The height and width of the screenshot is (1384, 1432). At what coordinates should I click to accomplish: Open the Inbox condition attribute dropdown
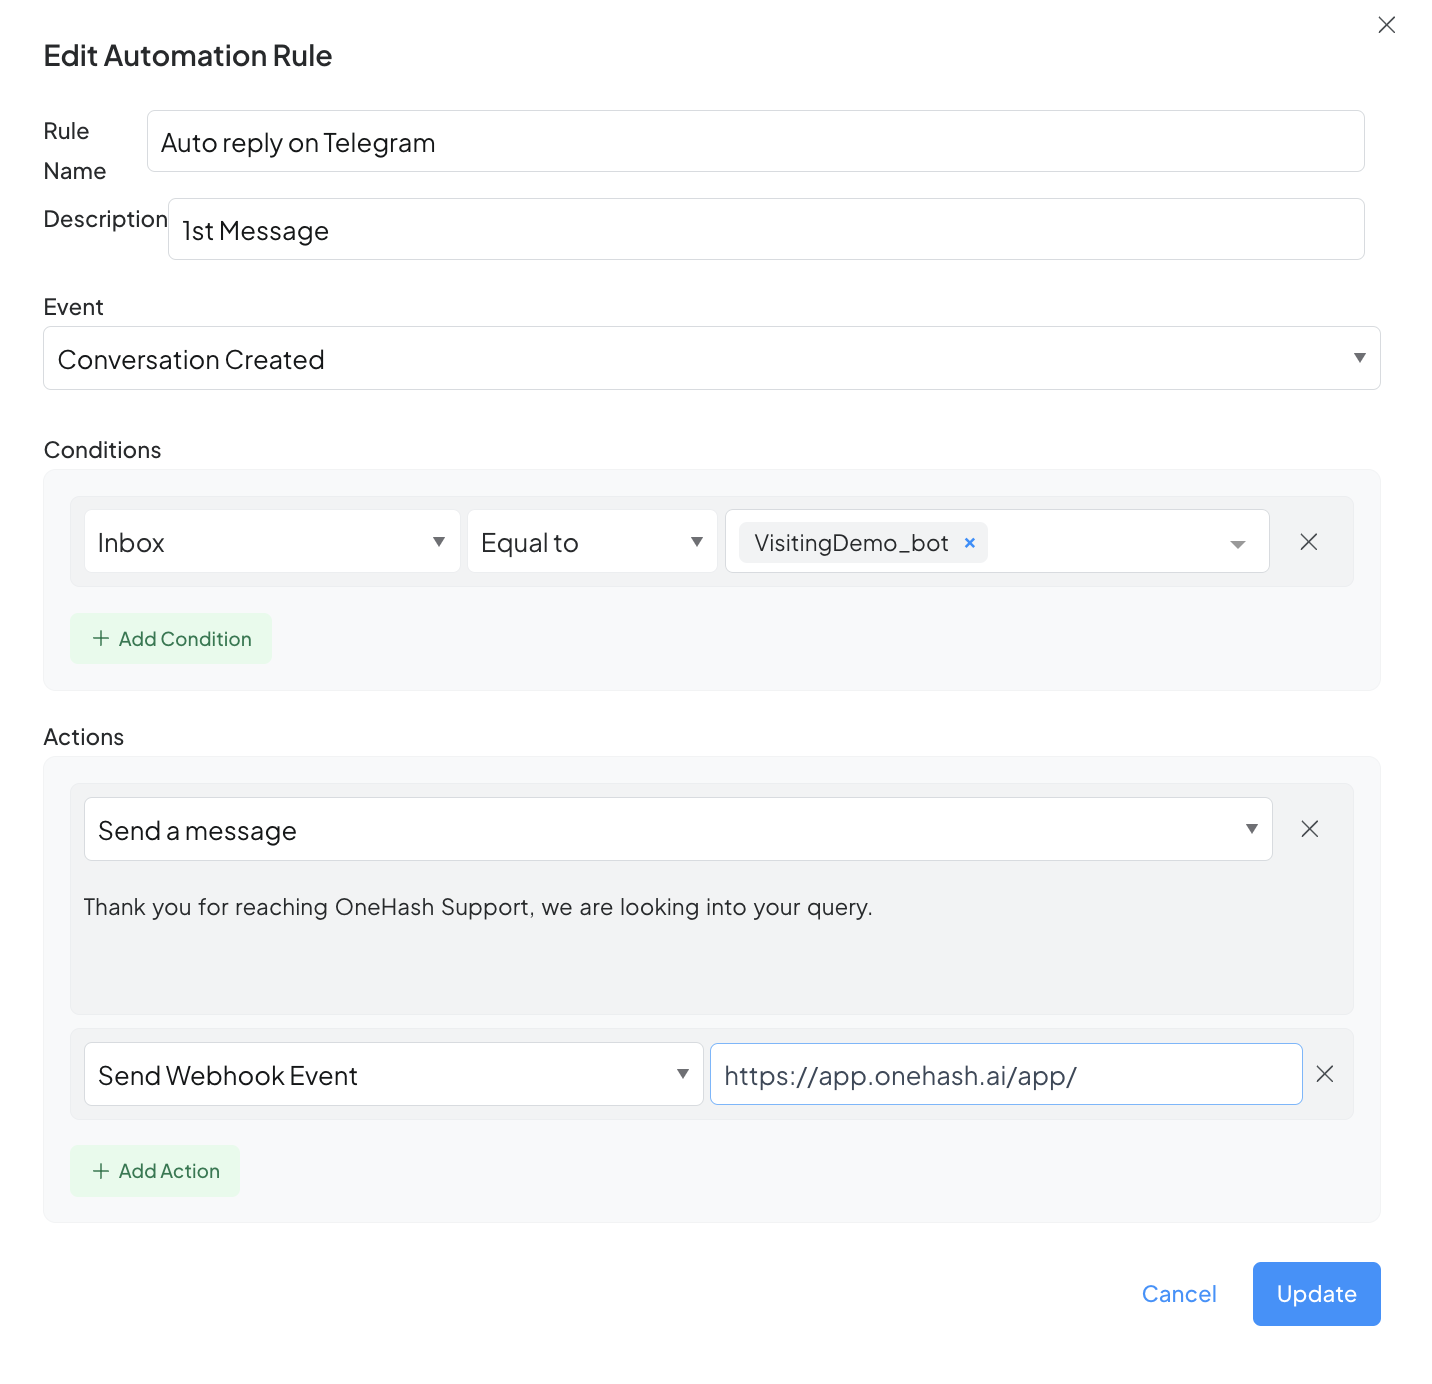272,542
